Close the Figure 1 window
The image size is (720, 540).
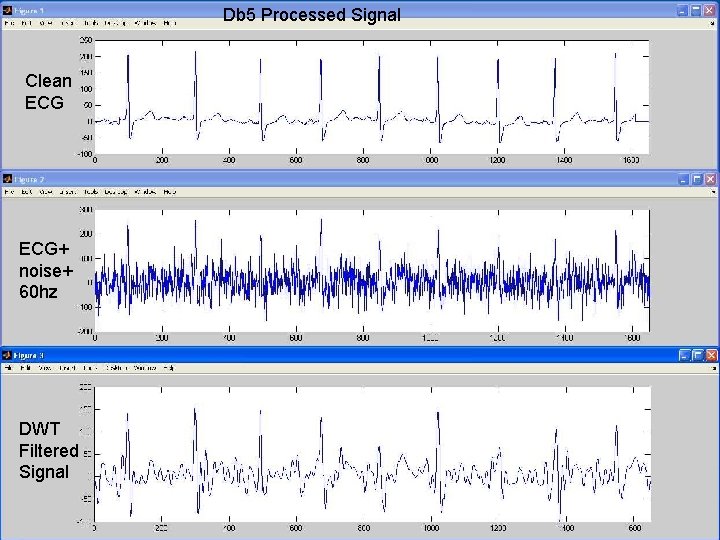tap(709, 10)
